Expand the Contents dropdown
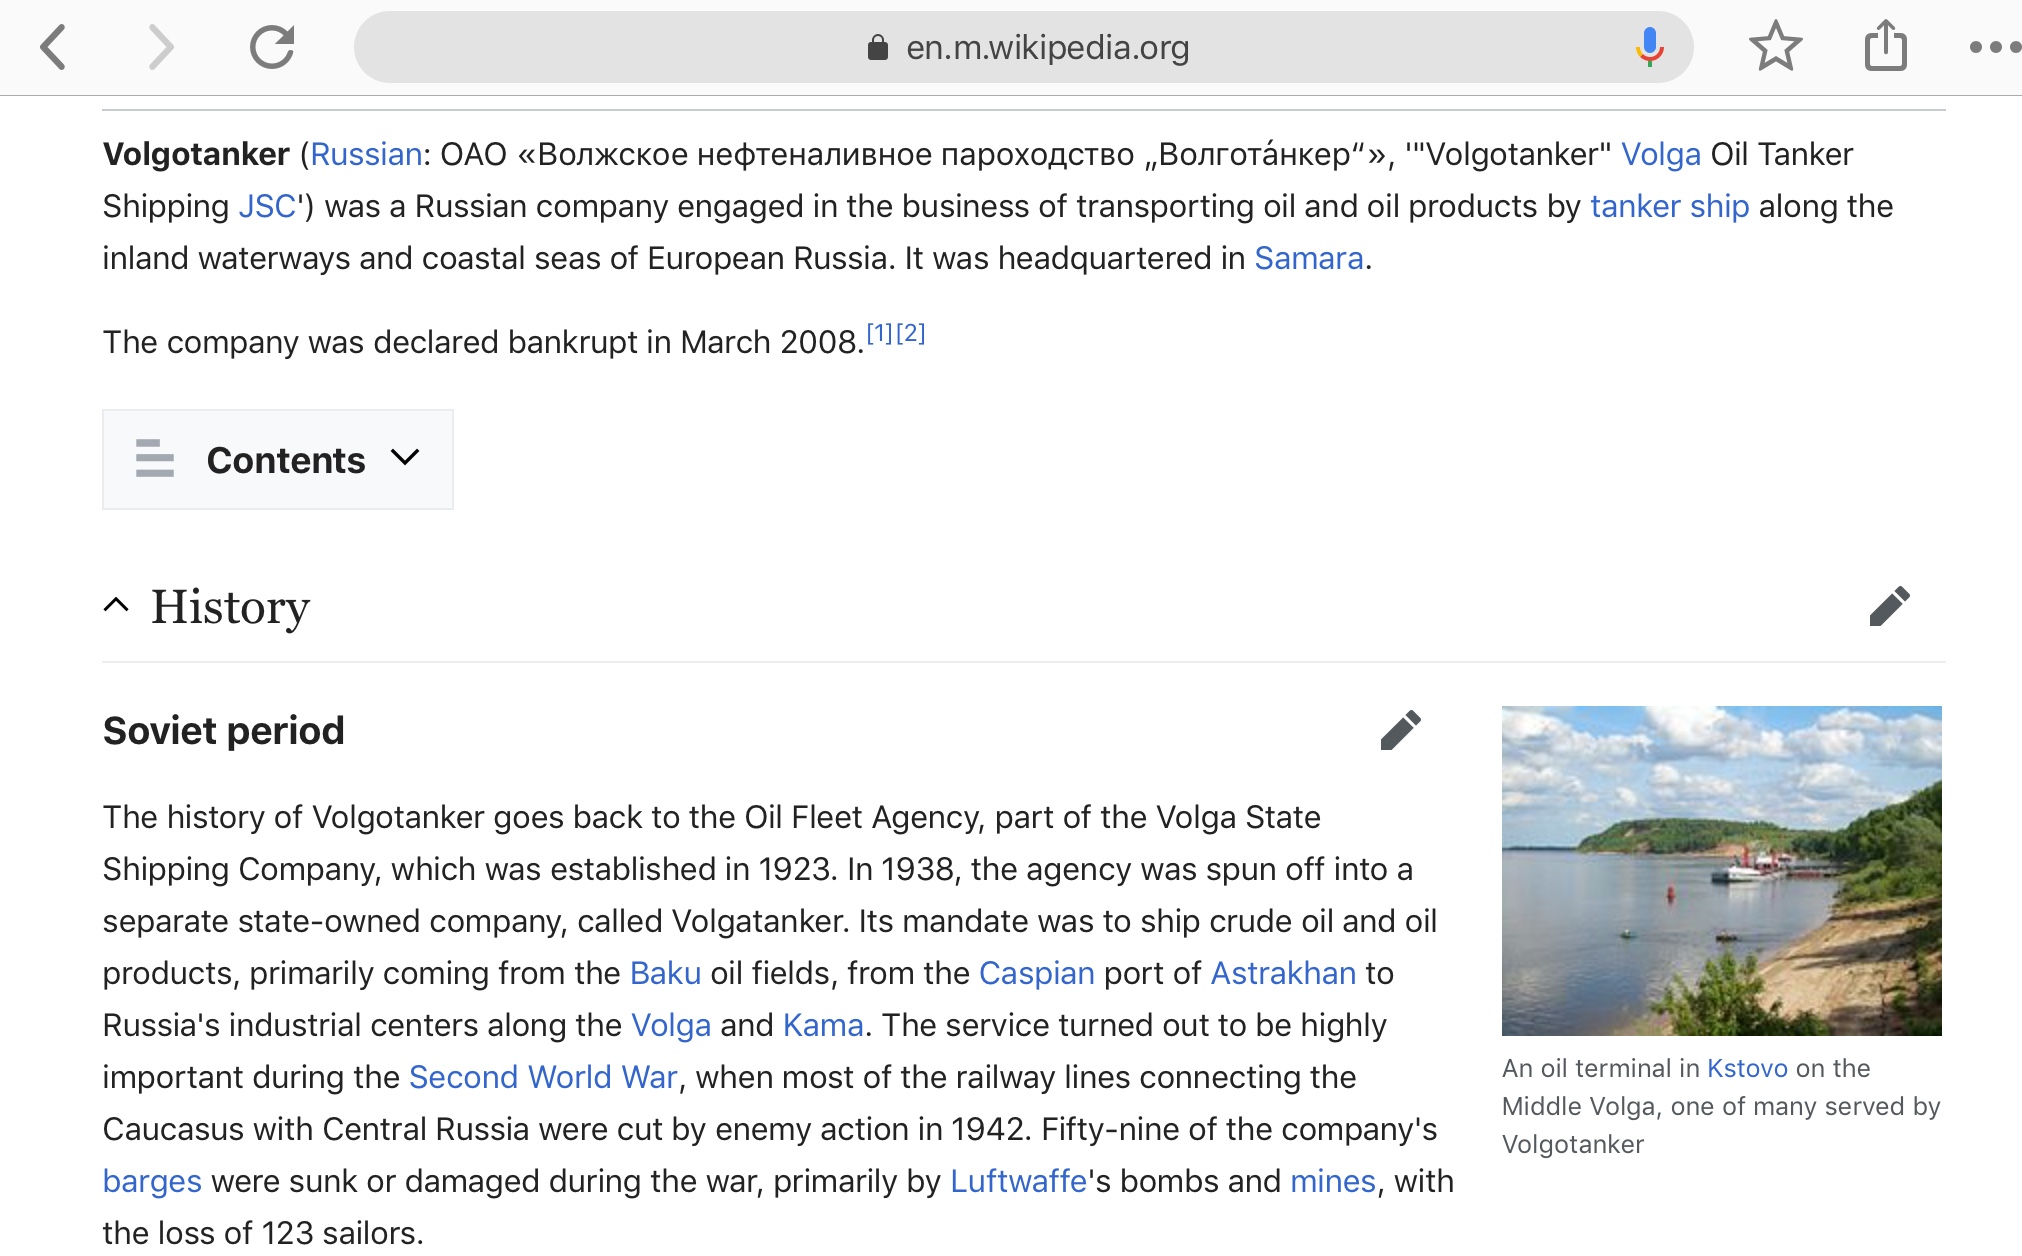The image size is (2022, 1256). coord(278,460)
